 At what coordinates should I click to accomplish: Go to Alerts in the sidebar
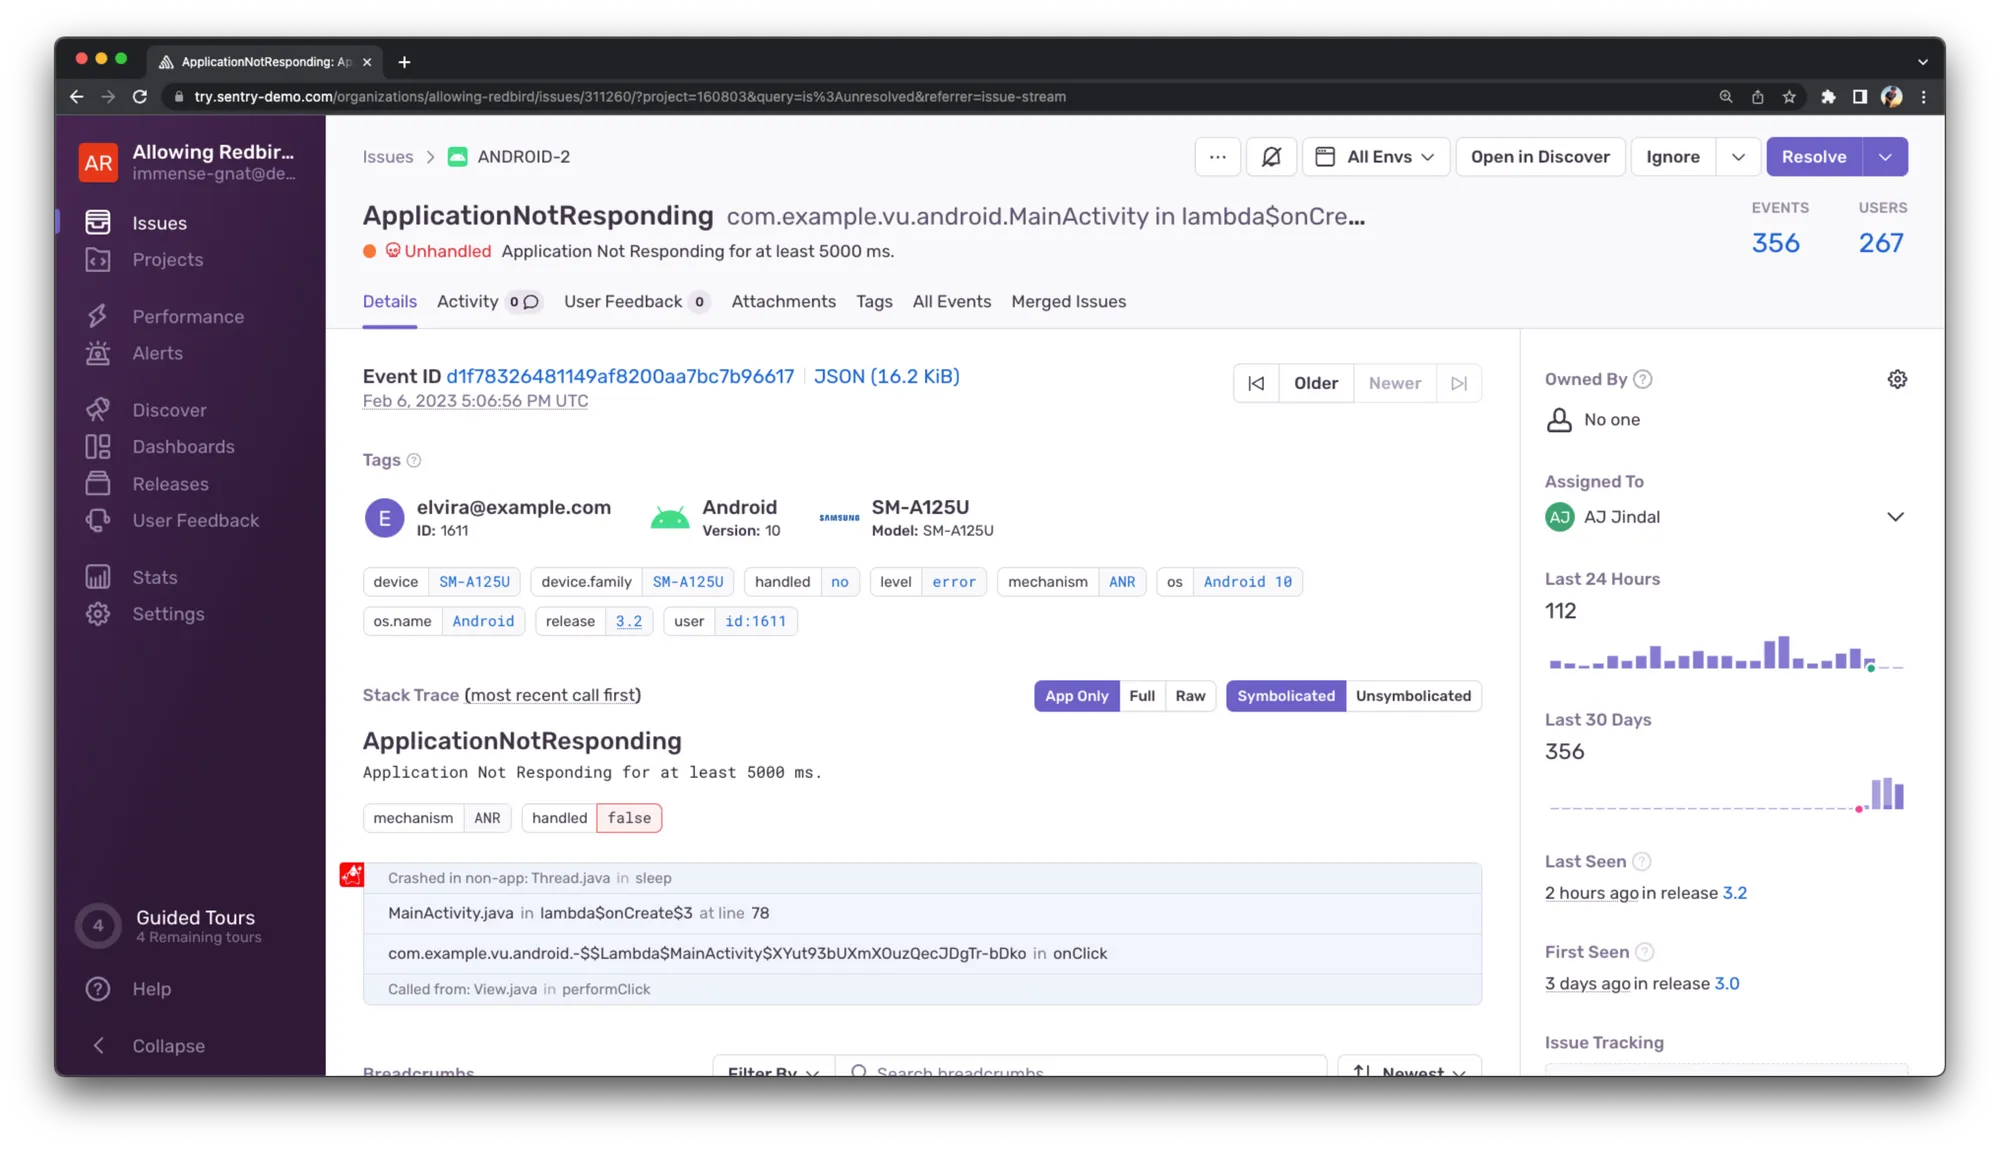click(158, 353)
